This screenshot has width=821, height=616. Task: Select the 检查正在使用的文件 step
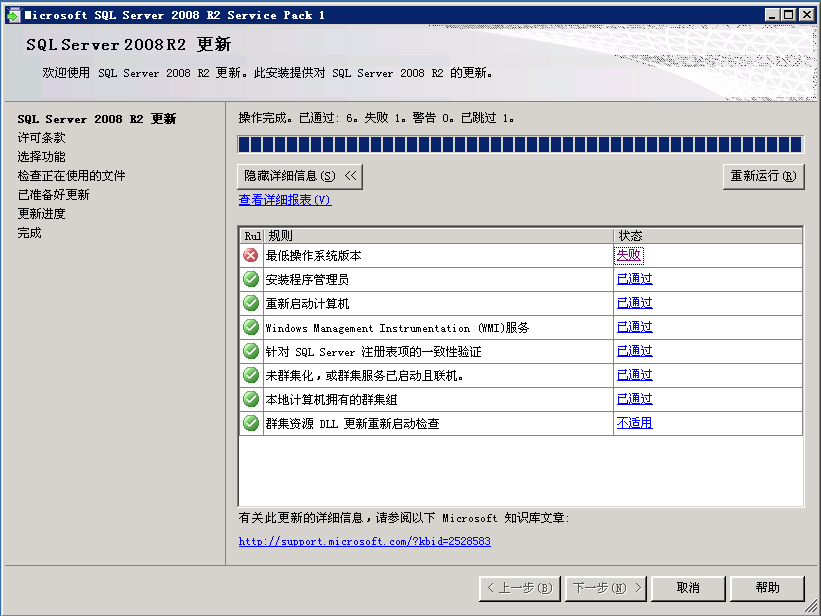[x=71, y=175]
